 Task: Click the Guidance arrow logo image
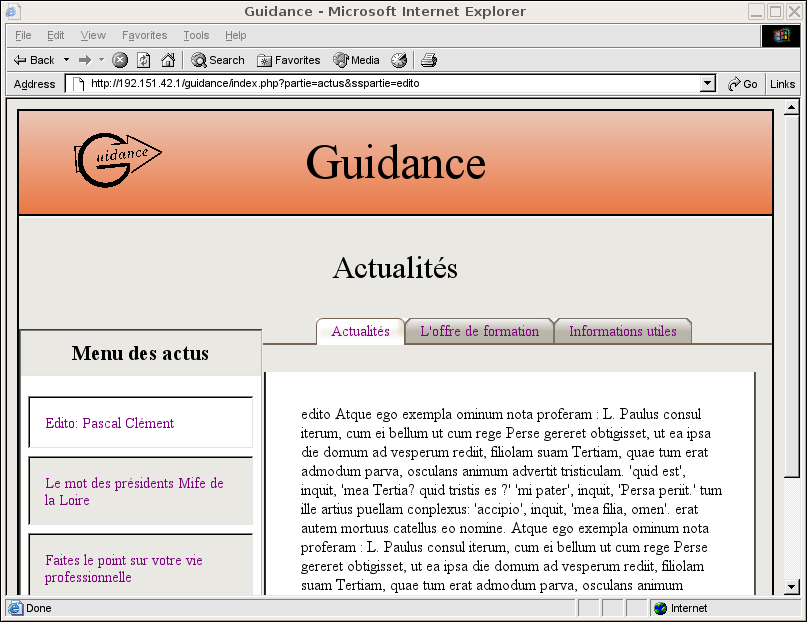[x=118, y=160]
